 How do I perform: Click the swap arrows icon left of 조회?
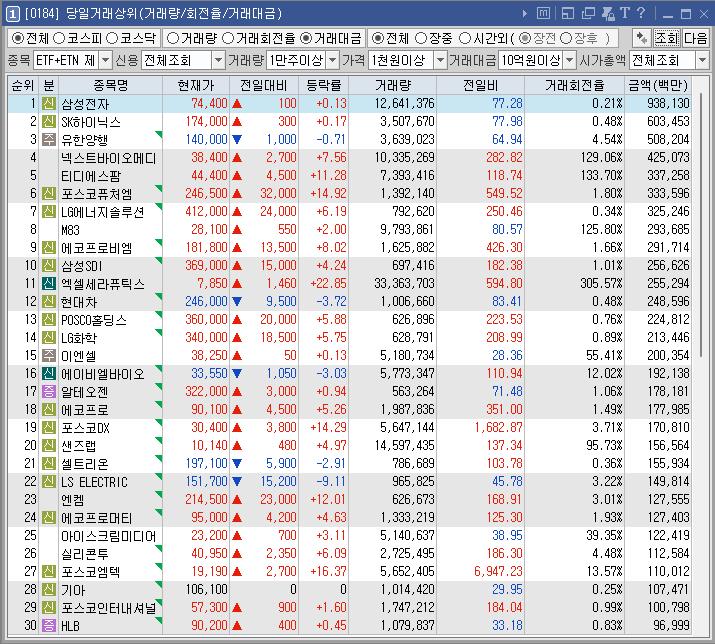point(642,38)
